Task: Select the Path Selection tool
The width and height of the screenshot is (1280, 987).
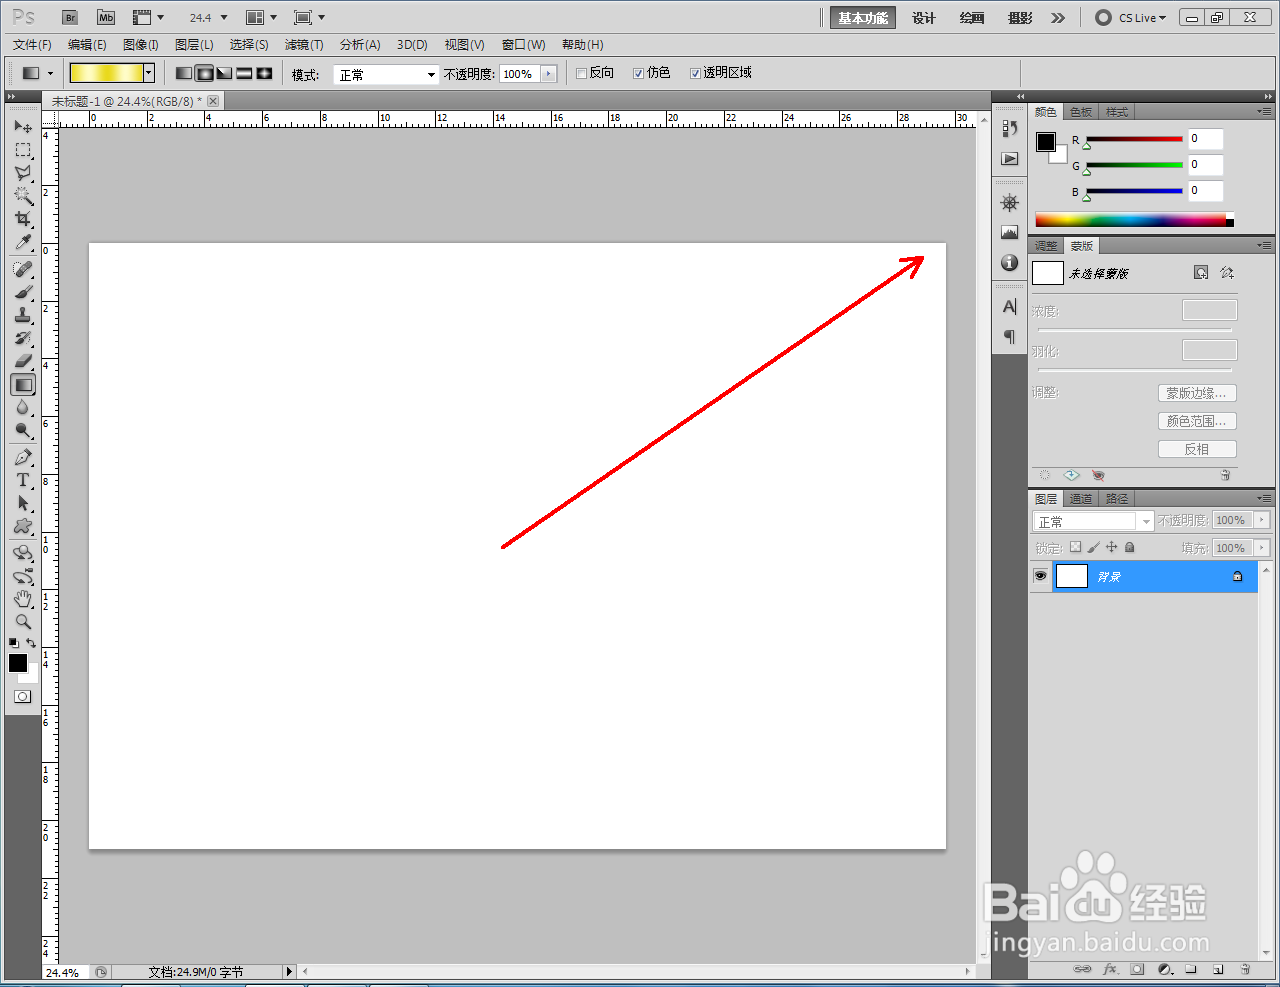Action: (x=23, y=503)
